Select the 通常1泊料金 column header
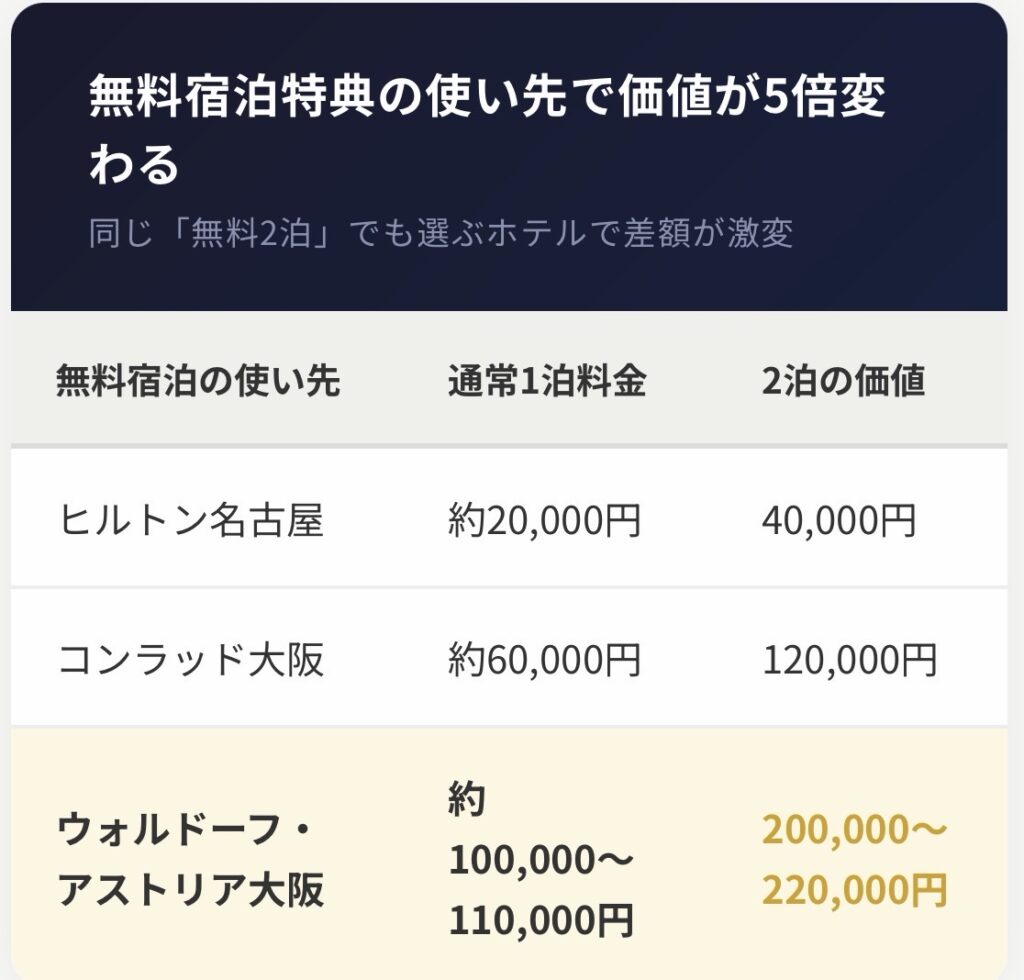 546,381
